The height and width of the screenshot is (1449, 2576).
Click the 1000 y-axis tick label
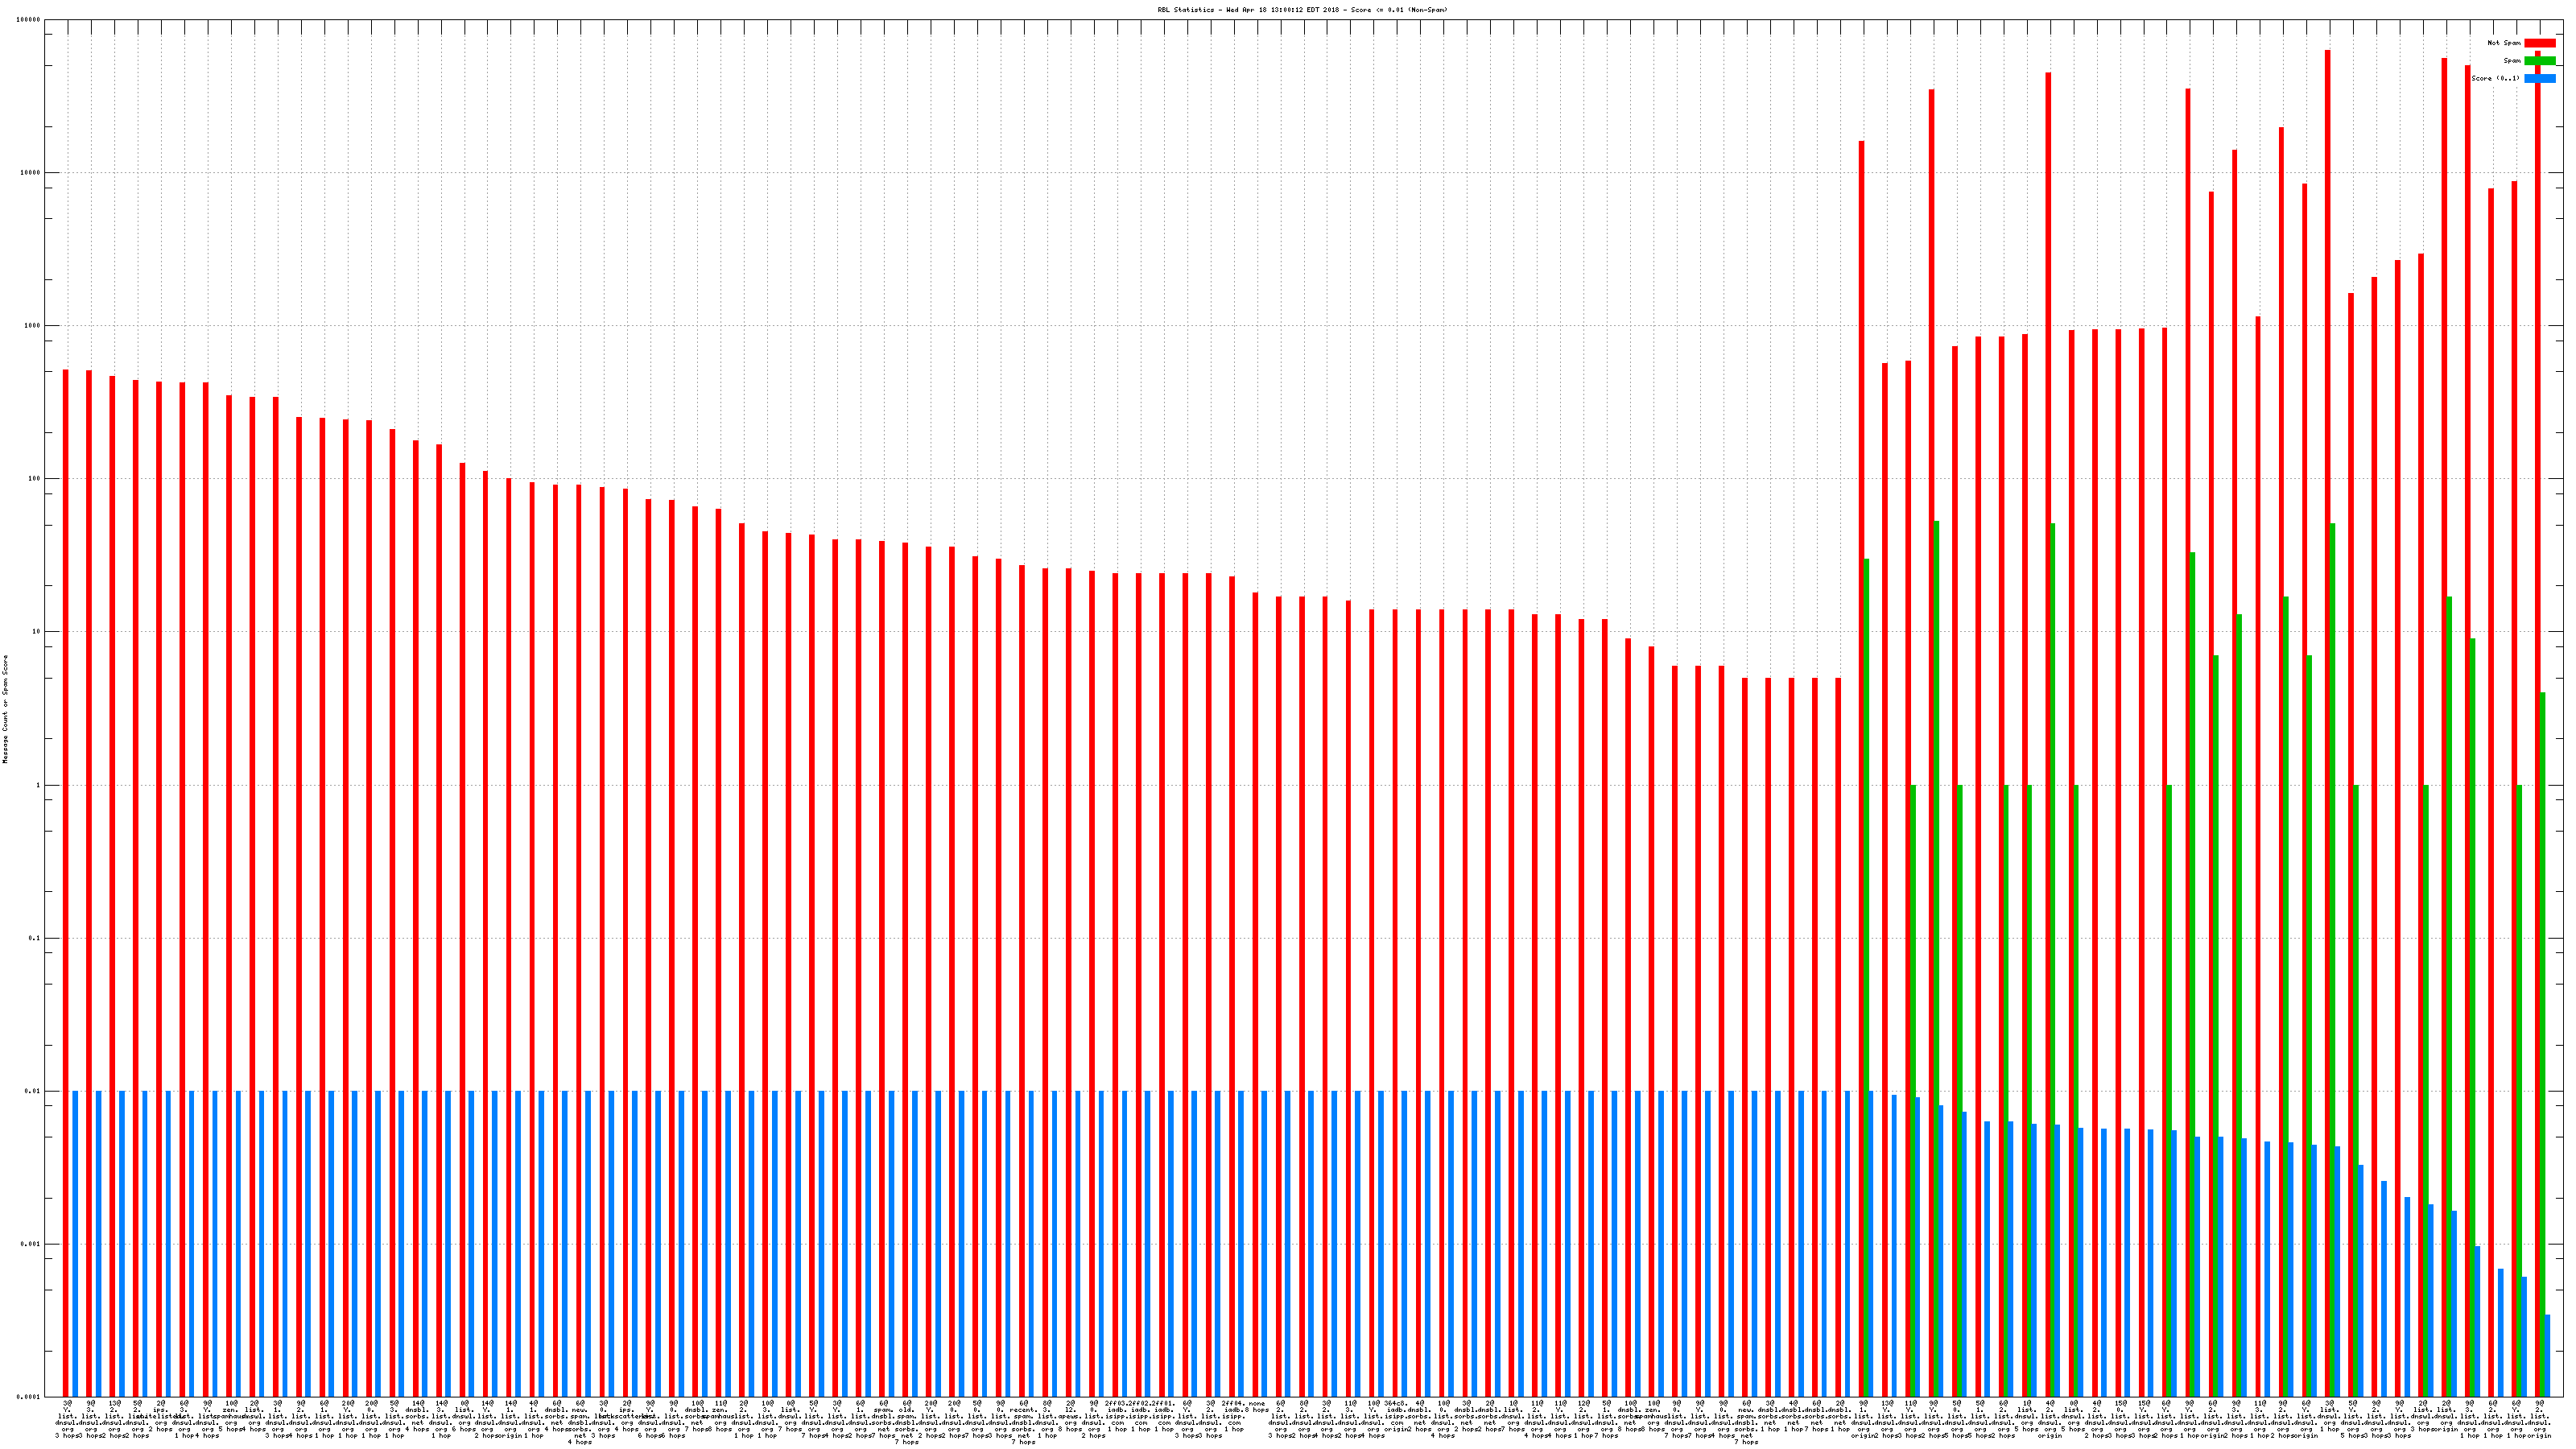[x=32, y=326]
